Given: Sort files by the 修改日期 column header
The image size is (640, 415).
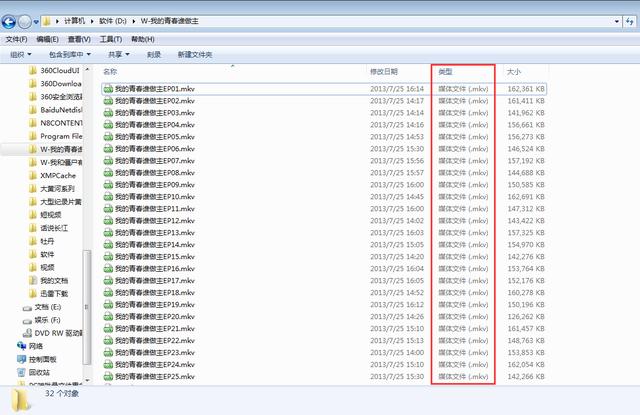Looking at the screenshot, I should coord(383,72).
